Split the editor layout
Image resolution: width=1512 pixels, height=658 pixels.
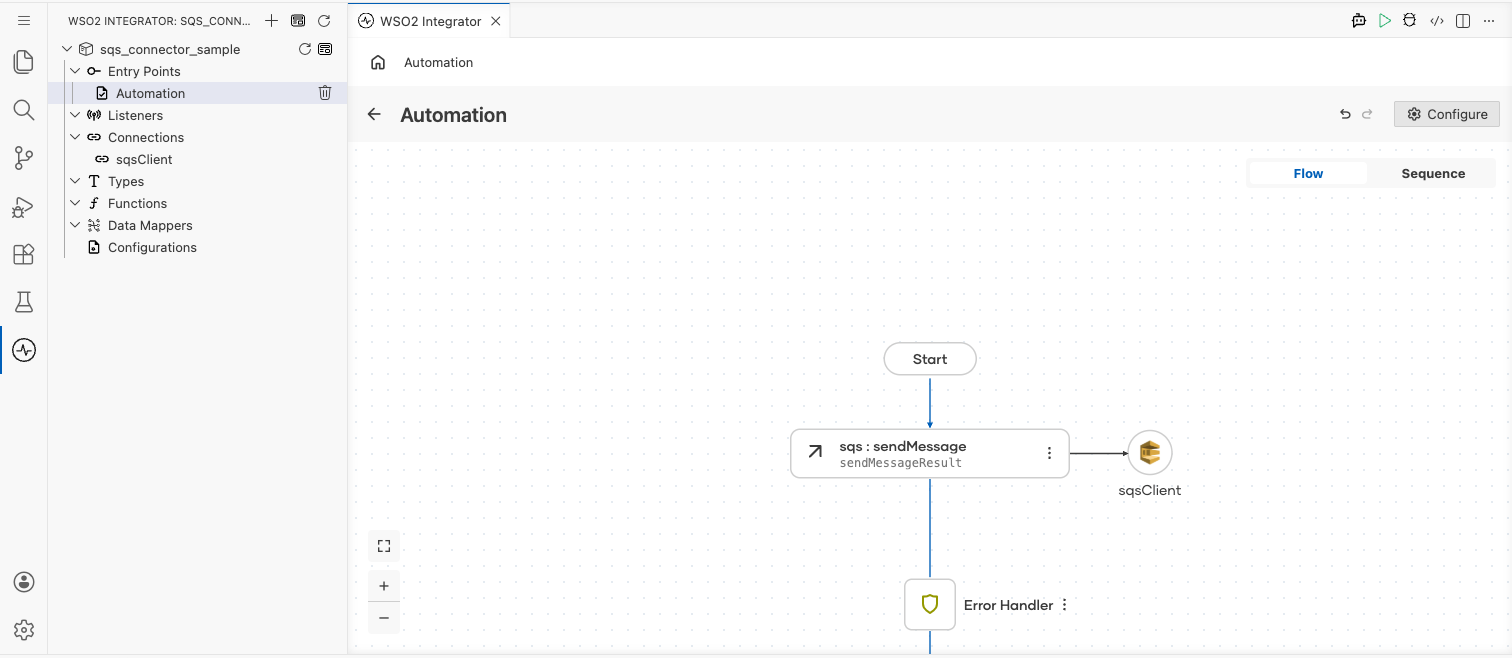(x=1463, y=21)
